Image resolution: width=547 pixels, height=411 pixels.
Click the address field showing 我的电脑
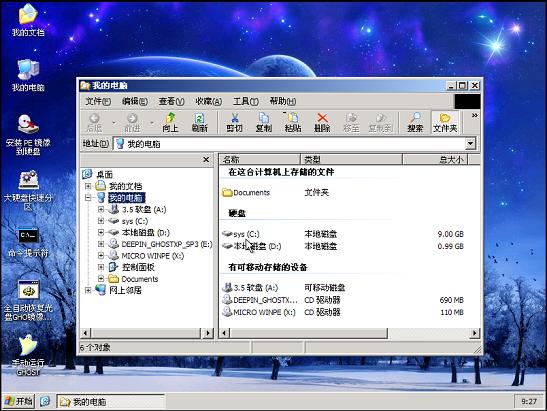click(x=290, y=144)
